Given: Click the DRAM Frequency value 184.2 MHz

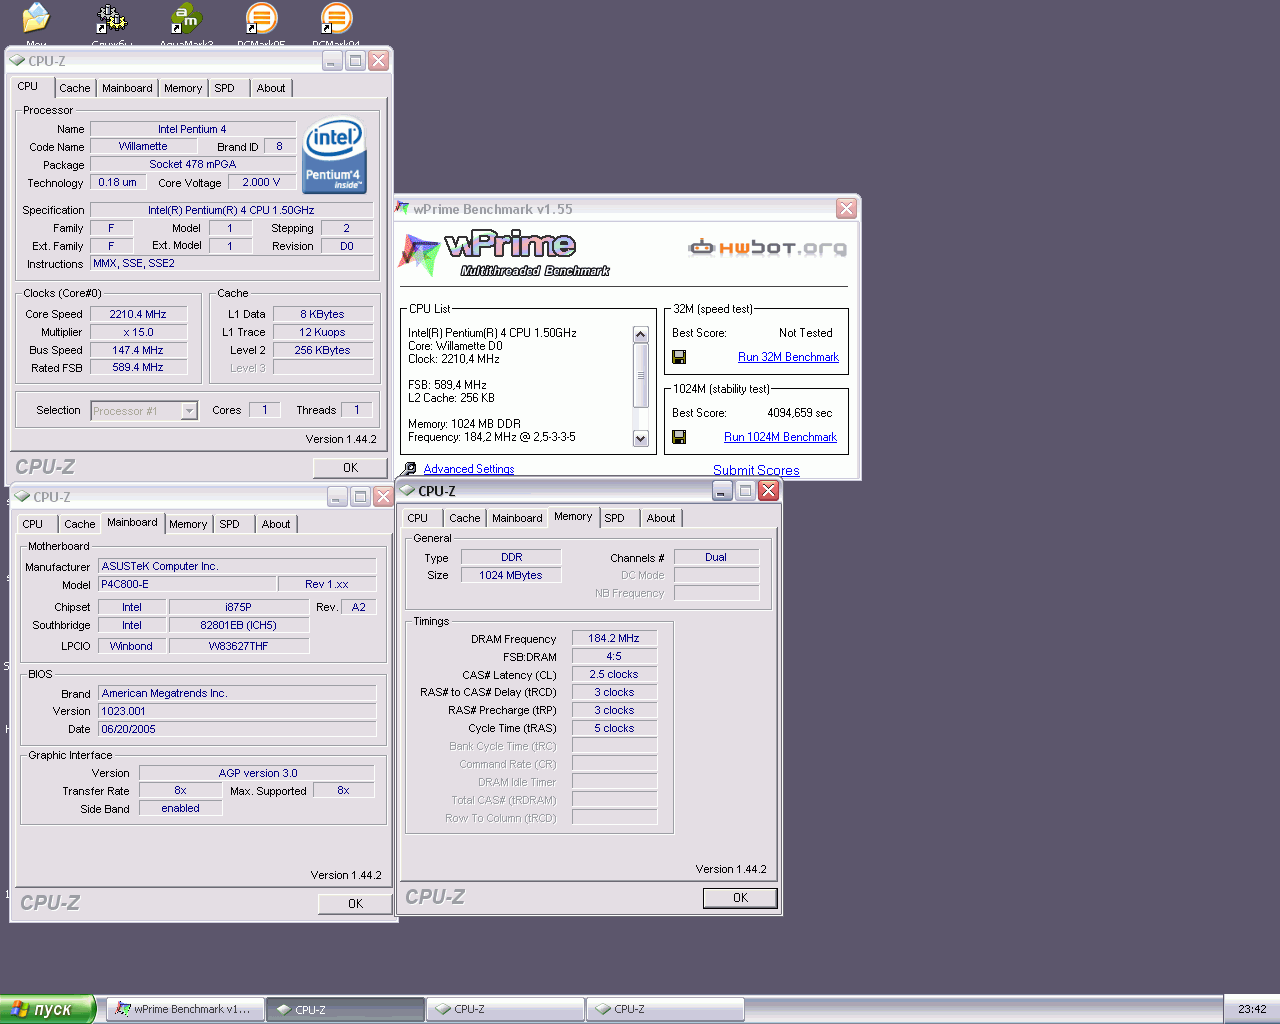Looking at the screenshot, I should tap(614, 638).
